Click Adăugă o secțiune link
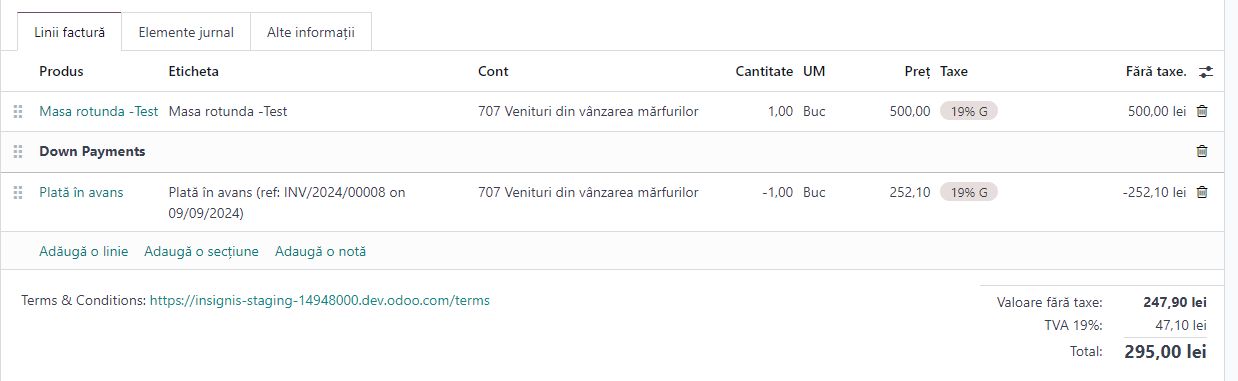 (201, 251)
